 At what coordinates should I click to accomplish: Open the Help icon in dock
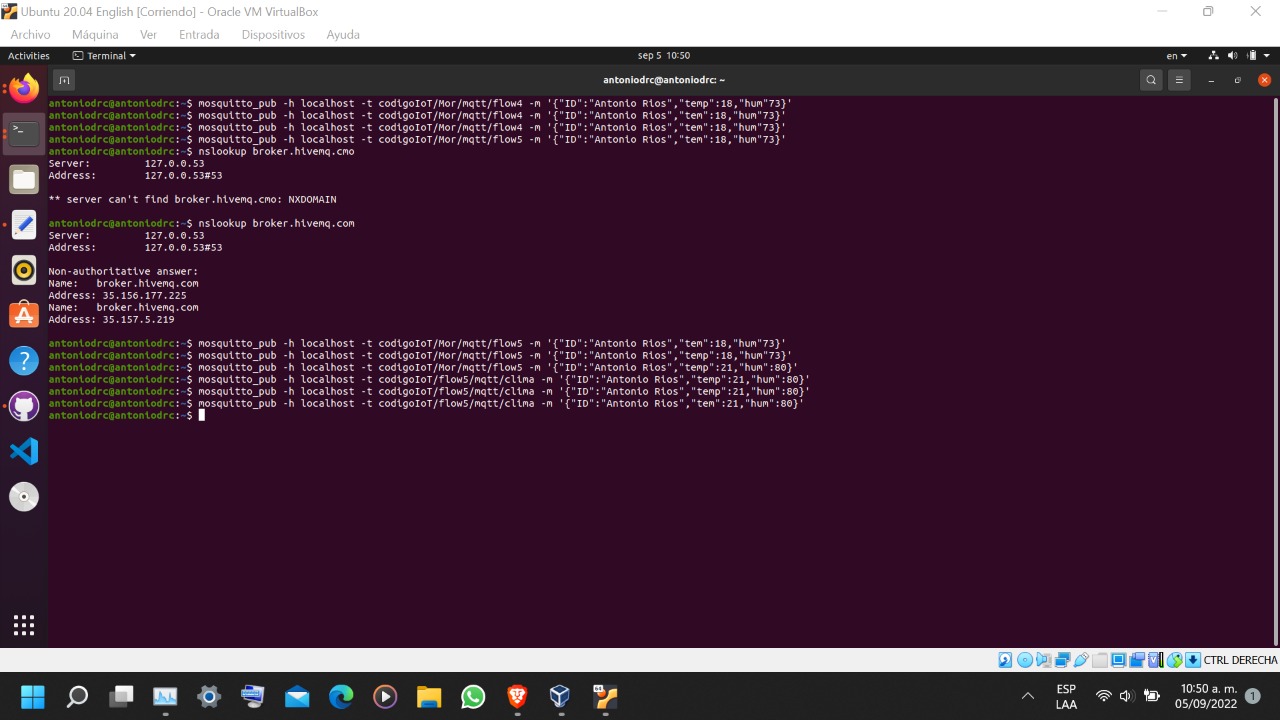(x=24, y=360)
